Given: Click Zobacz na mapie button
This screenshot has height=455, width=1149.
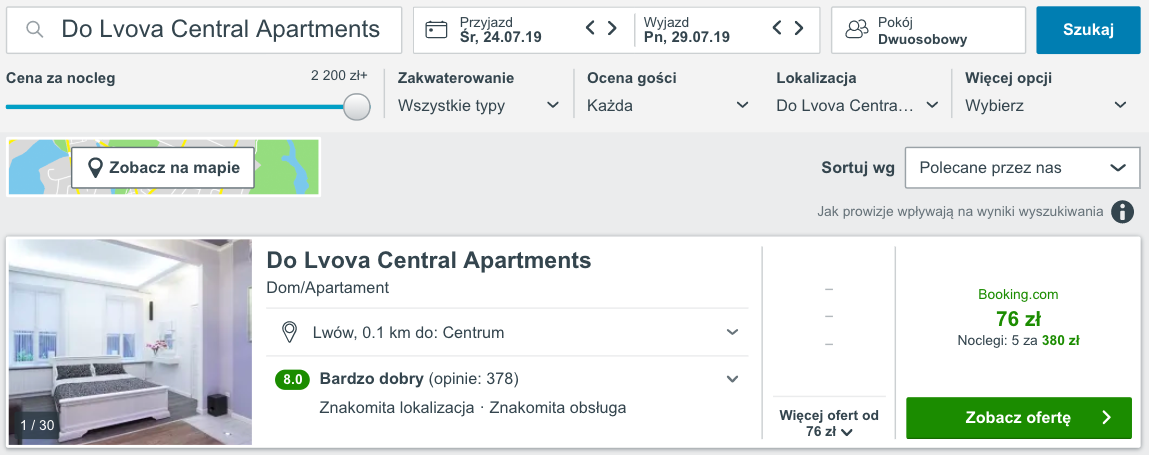Looking at the screenshot, I should [x=163, y=168].
